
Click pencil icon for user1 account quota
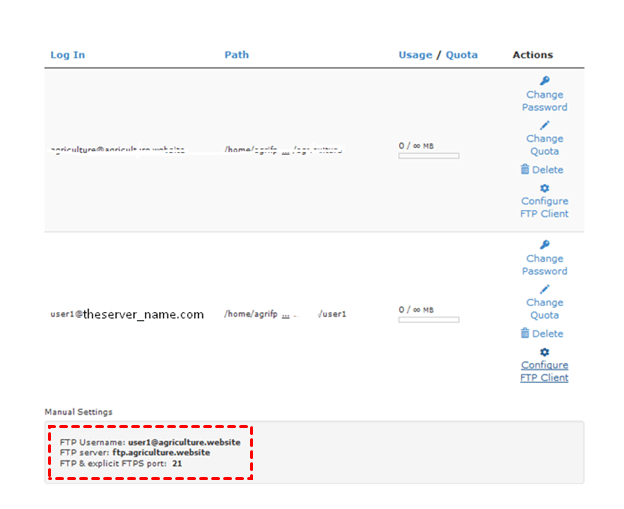pos(544,289)
